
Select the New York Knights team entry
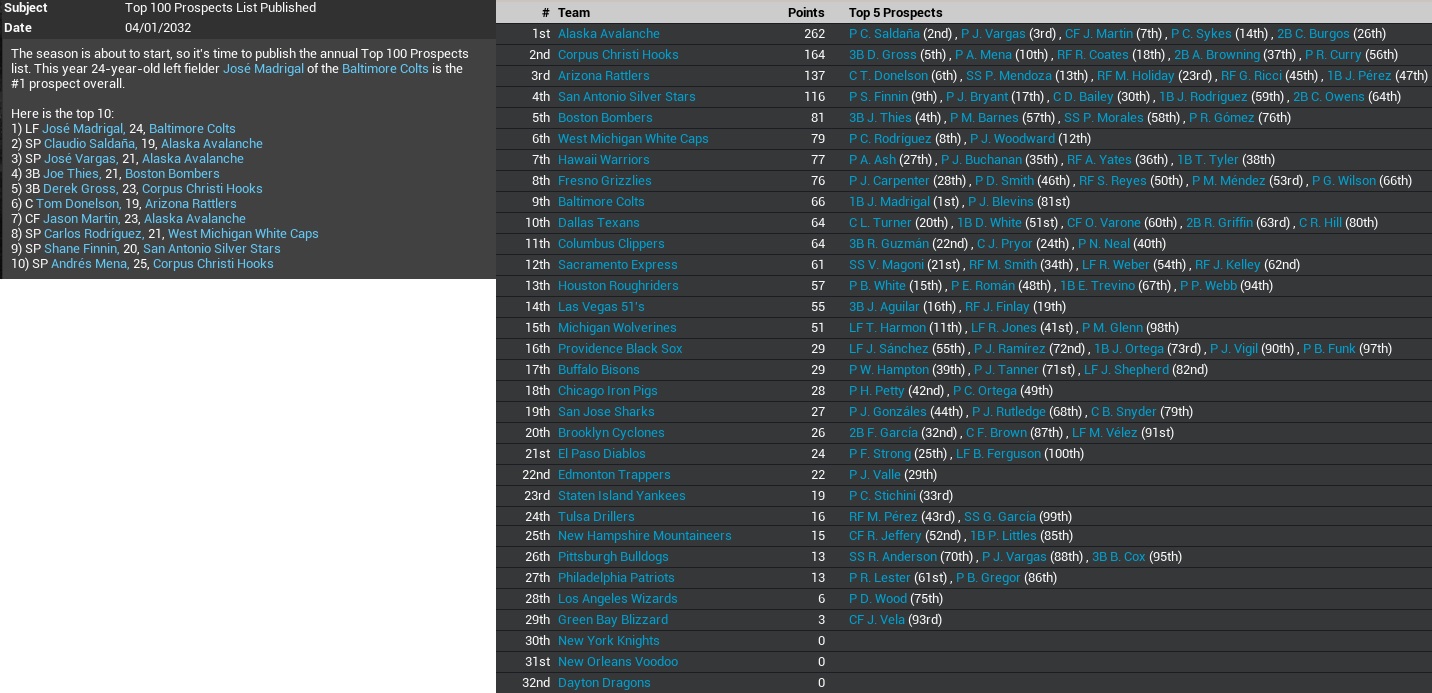pyautogui.click(x=608, y=640)
